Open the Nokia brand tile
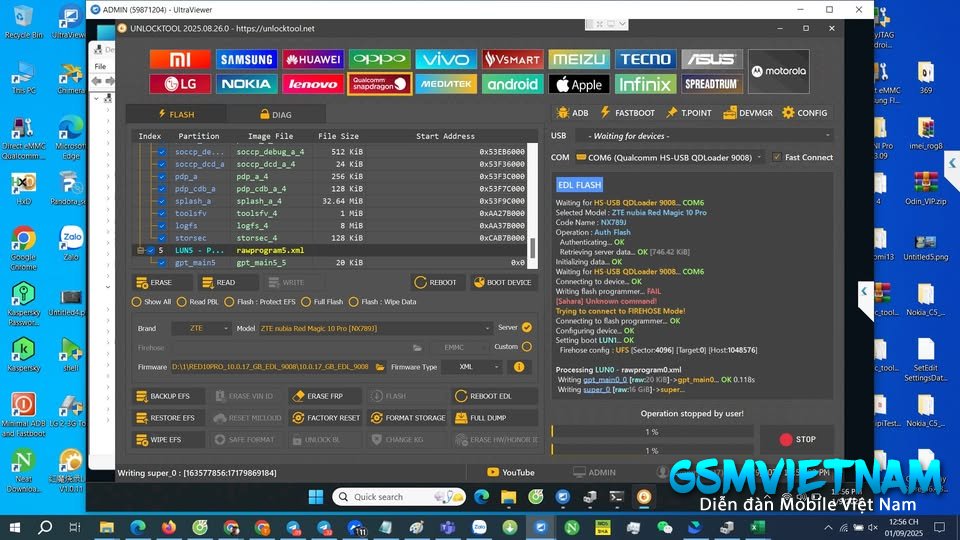This screenshot has height=540, width=960. [246, 84]
